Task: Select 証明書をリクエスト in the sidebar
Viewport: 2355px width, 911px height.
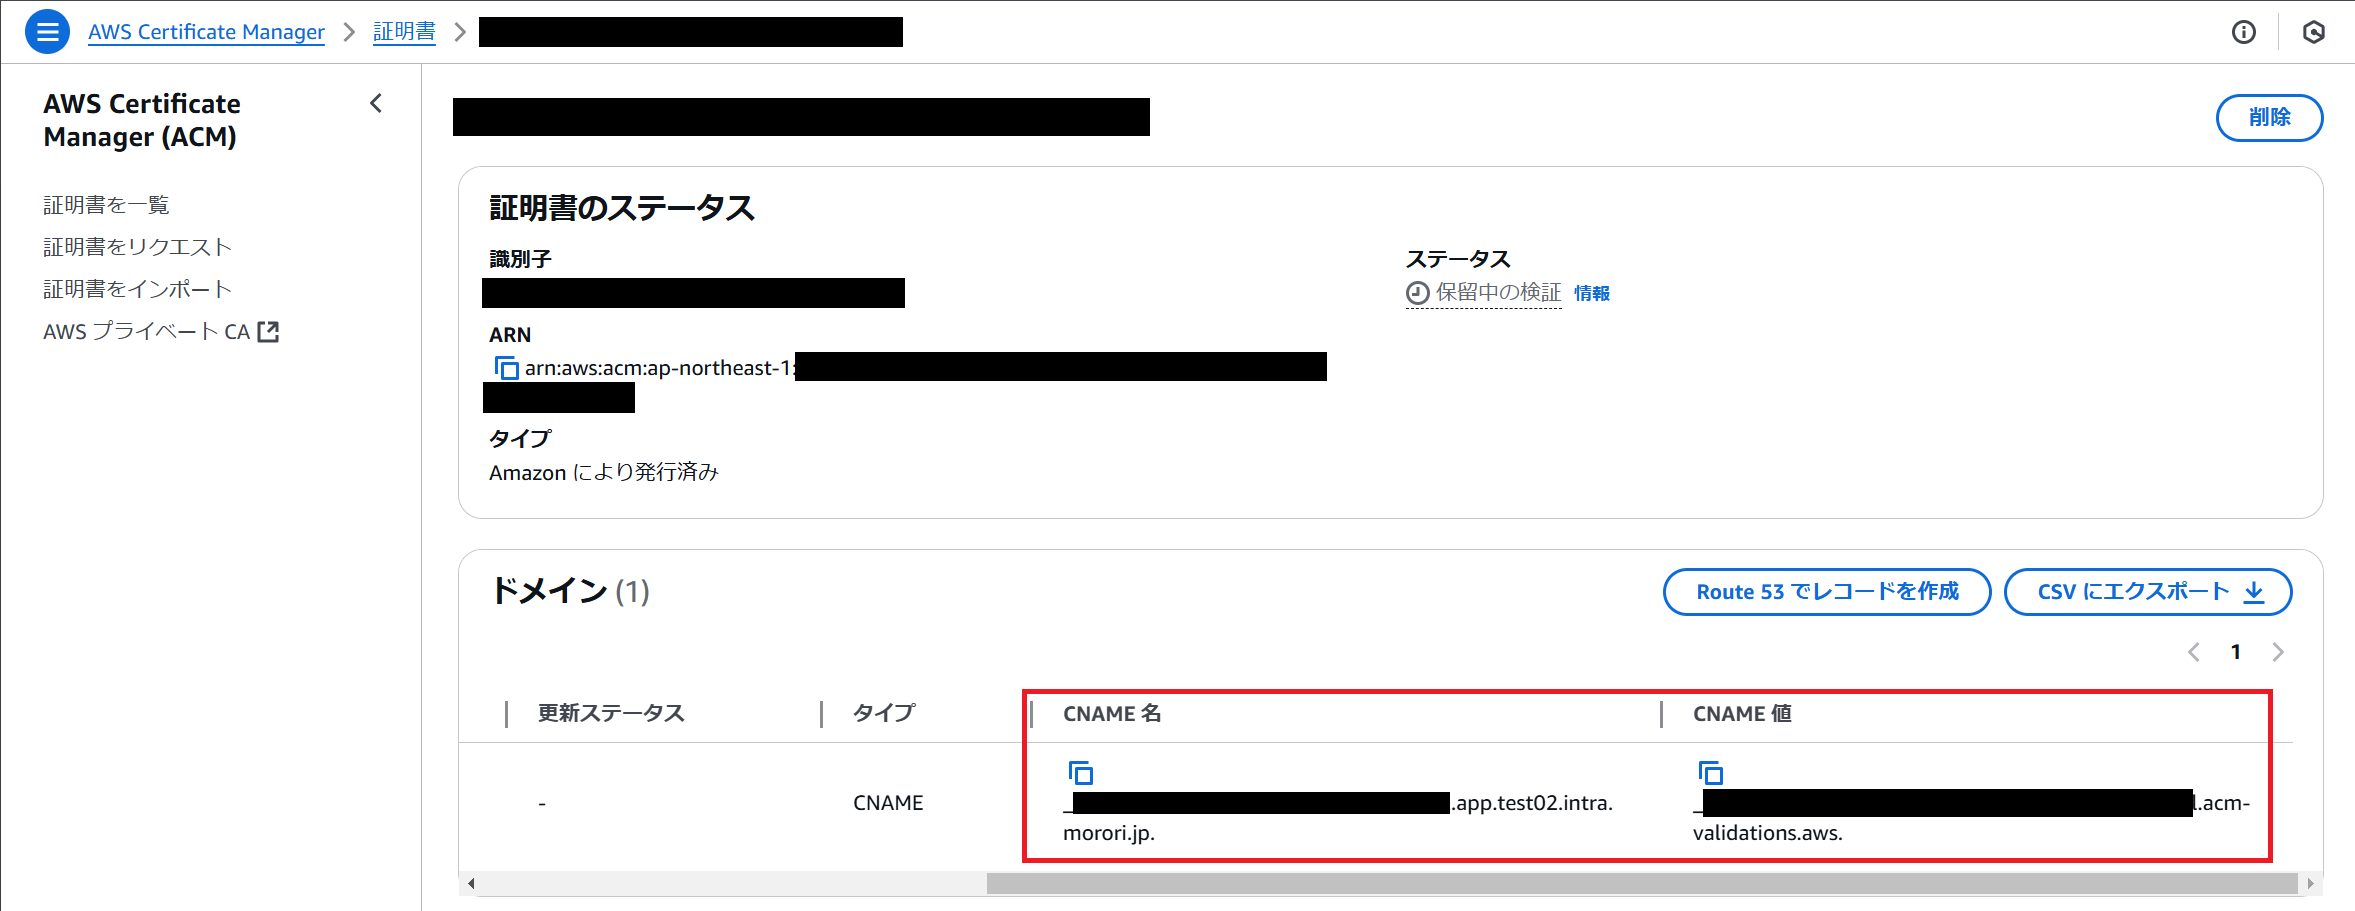Action: (x=137, y=246)
